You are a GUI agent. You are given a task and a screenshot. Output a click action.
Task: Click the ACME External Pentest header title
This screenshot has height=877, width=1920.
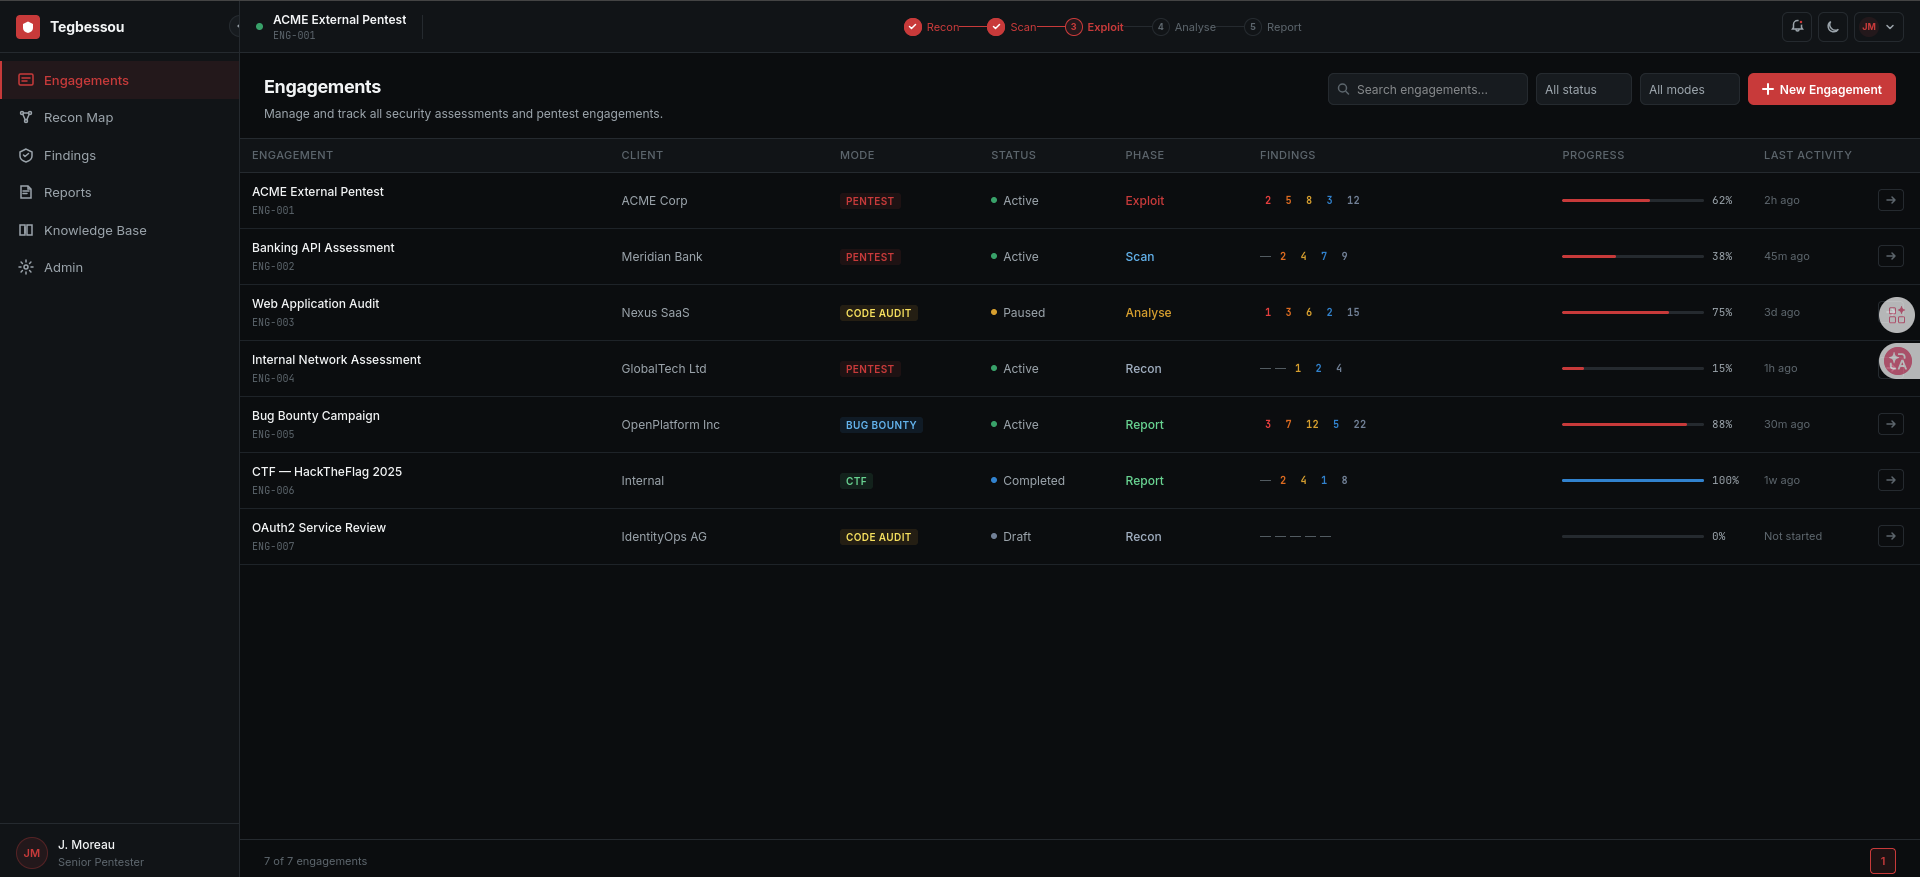tap(339, 20)
